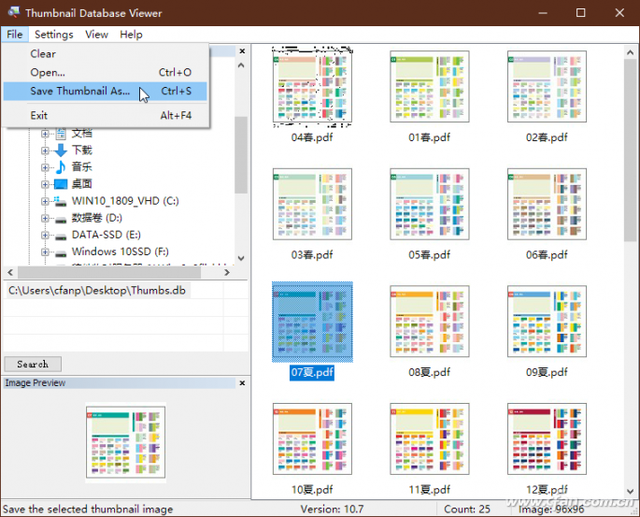Click the D: drive icon
Screen dimensions: 640x517
point(61,219)
